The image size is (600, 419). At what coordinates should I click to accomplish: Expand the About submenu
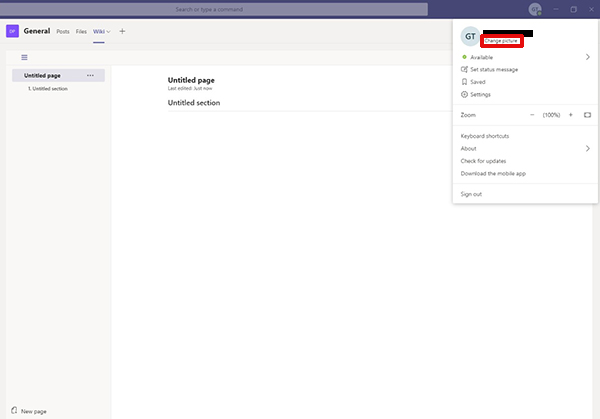587,148
